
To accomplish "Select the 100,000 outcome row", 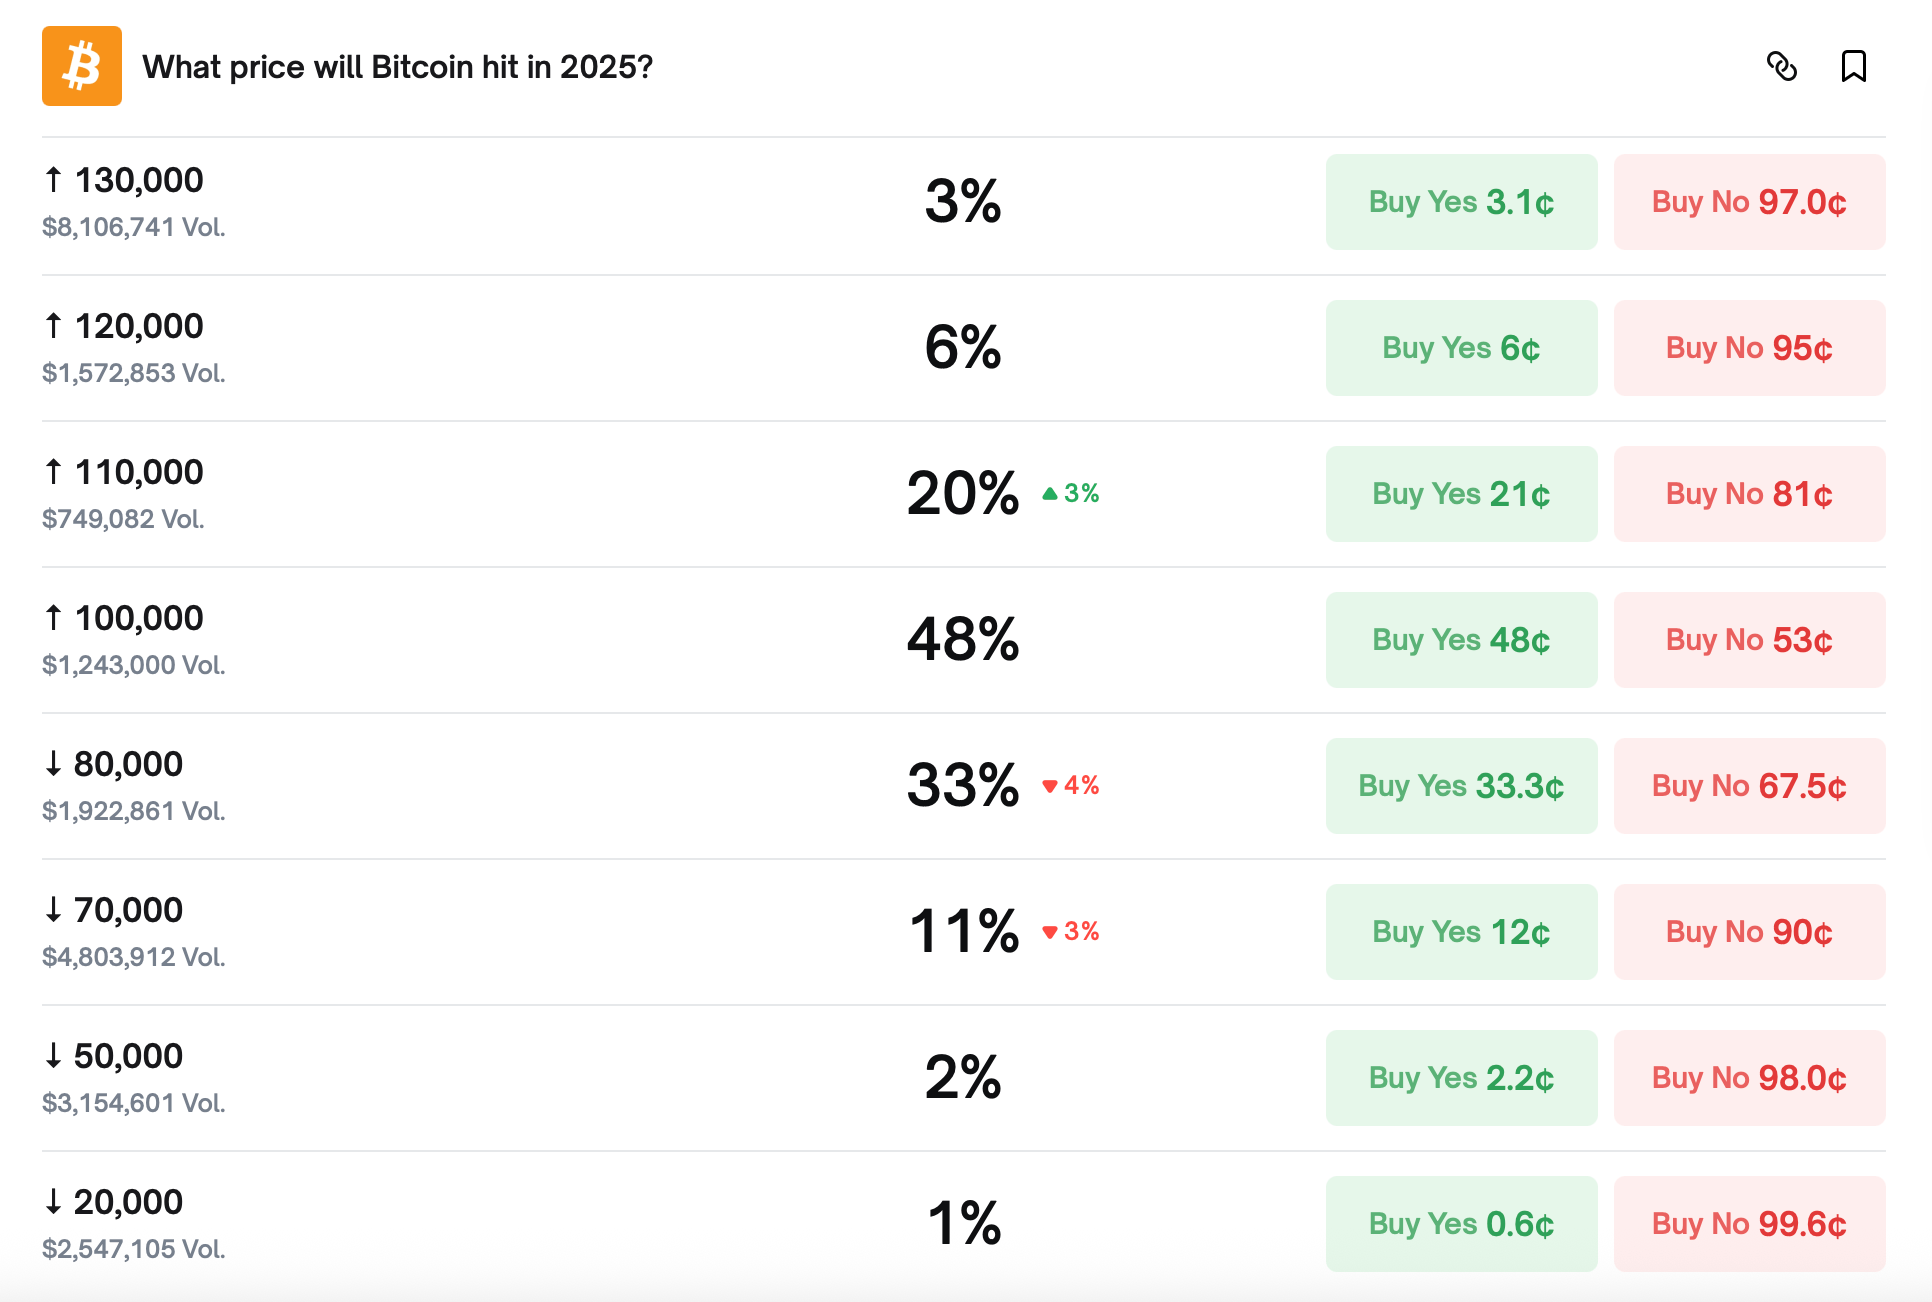I will [600, 640].
